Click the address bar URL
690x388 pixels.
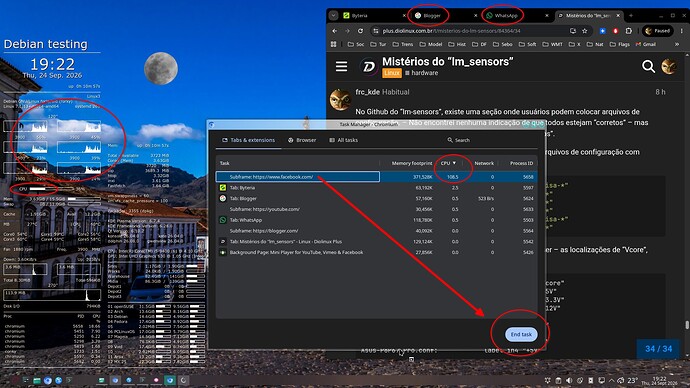451,31
